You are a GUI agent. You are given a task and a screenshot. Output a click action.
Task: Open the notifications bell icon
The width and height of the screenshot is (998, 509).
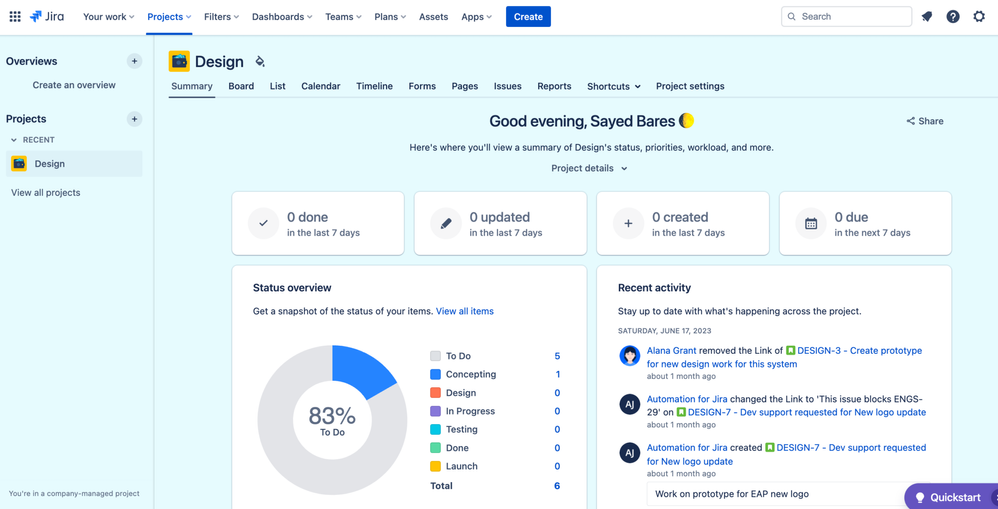[x=927, y=17]
